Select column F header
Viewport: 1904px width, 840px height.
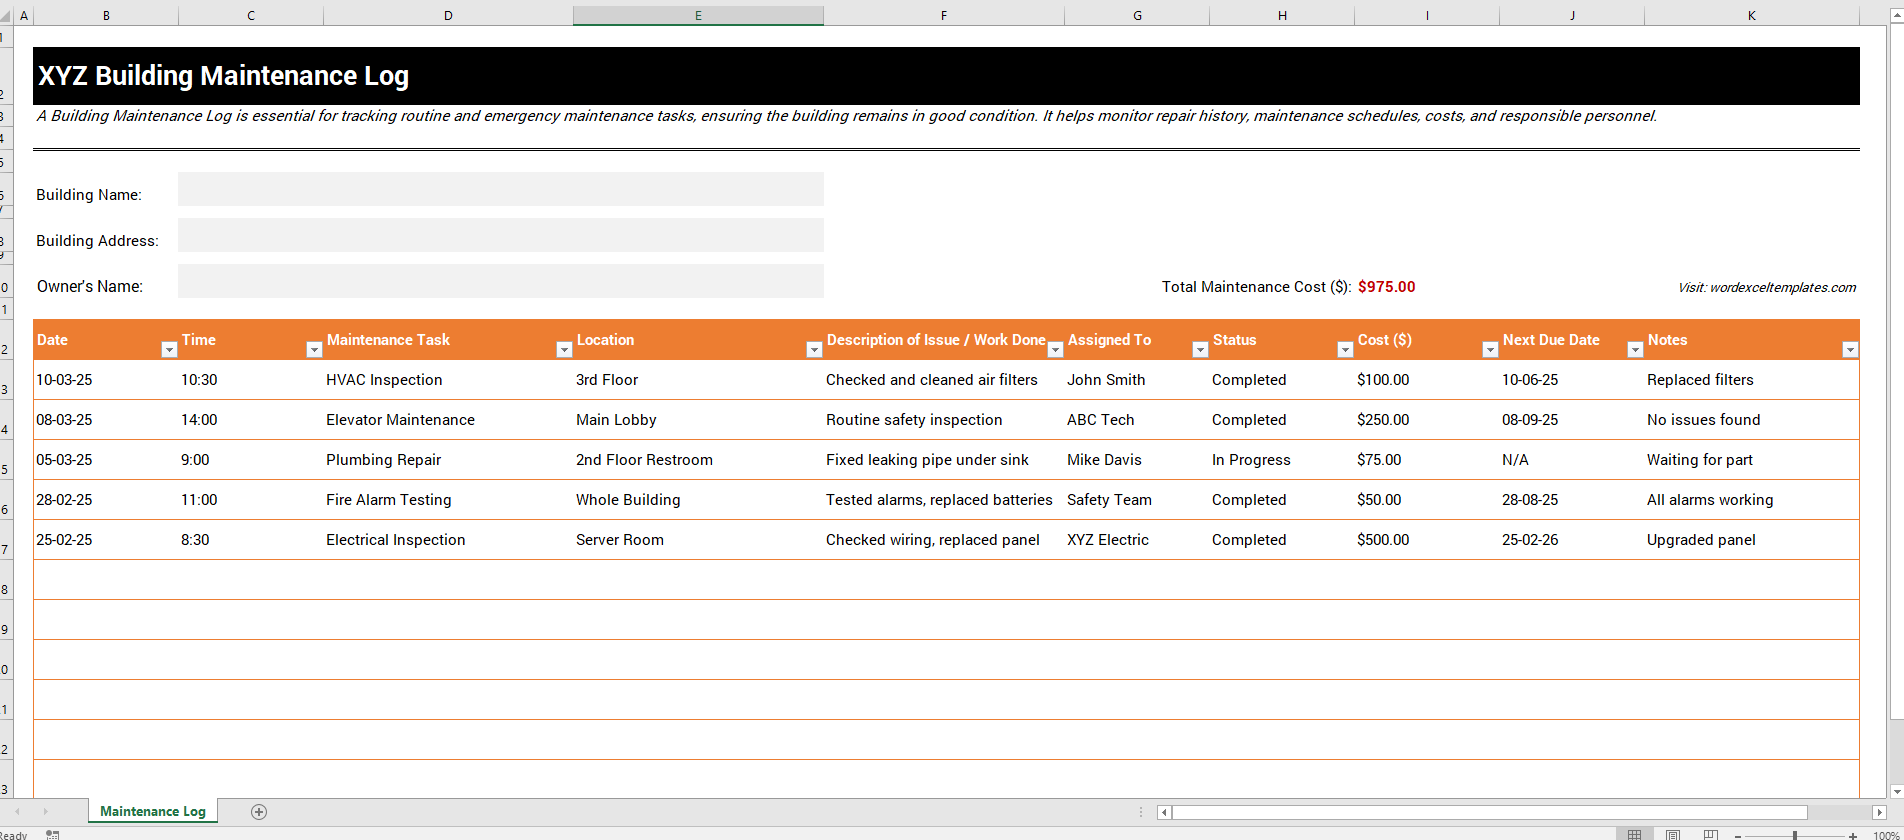(944, 15)
